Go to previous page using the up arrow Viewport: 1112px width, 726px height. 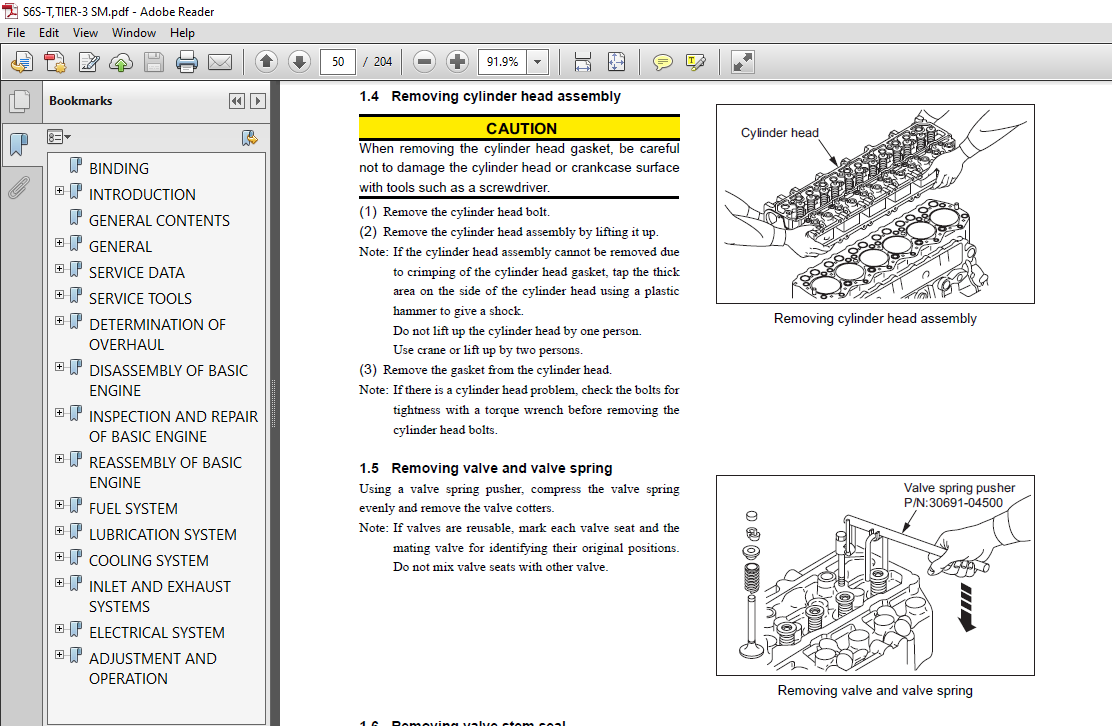[x=267, y=62]
